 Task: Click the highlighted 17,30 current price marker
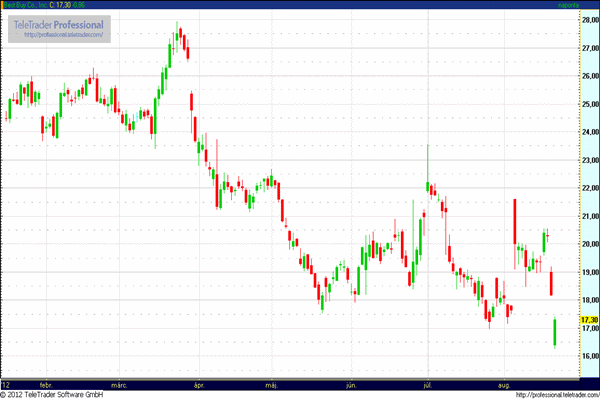[588, 319]
